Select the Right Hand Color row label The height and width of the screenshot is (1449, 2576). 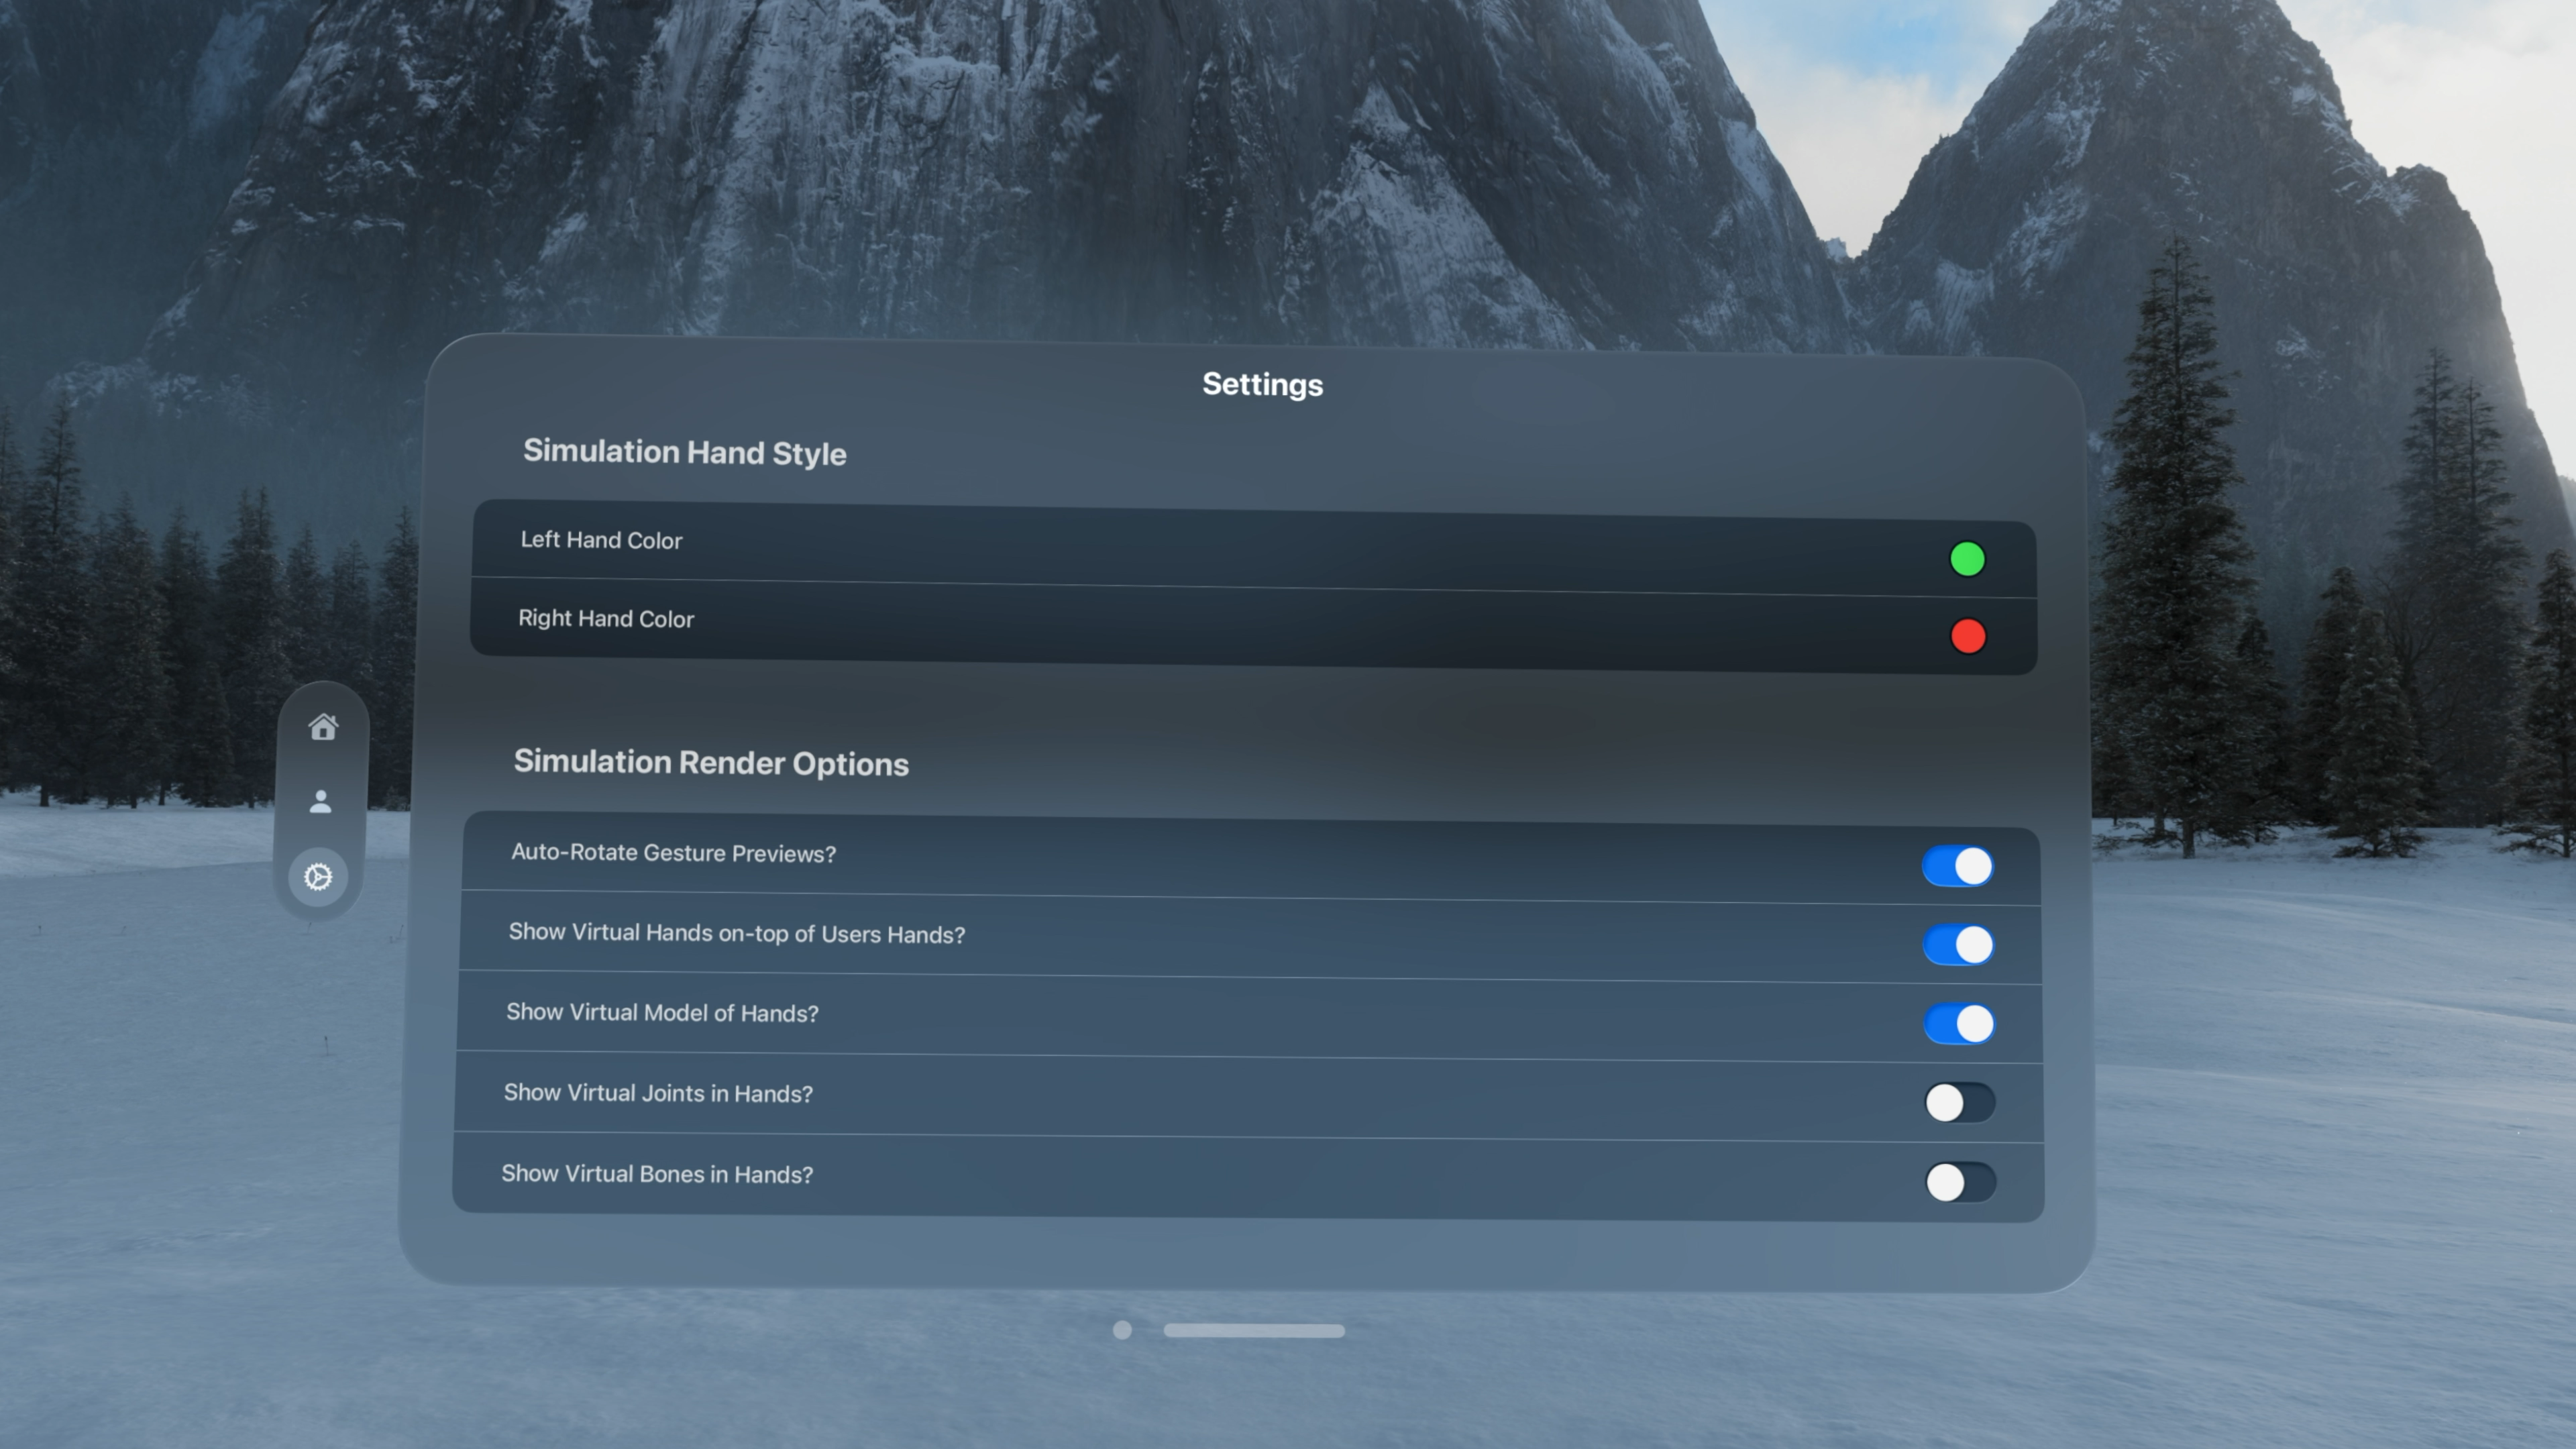tap(606, 619)
